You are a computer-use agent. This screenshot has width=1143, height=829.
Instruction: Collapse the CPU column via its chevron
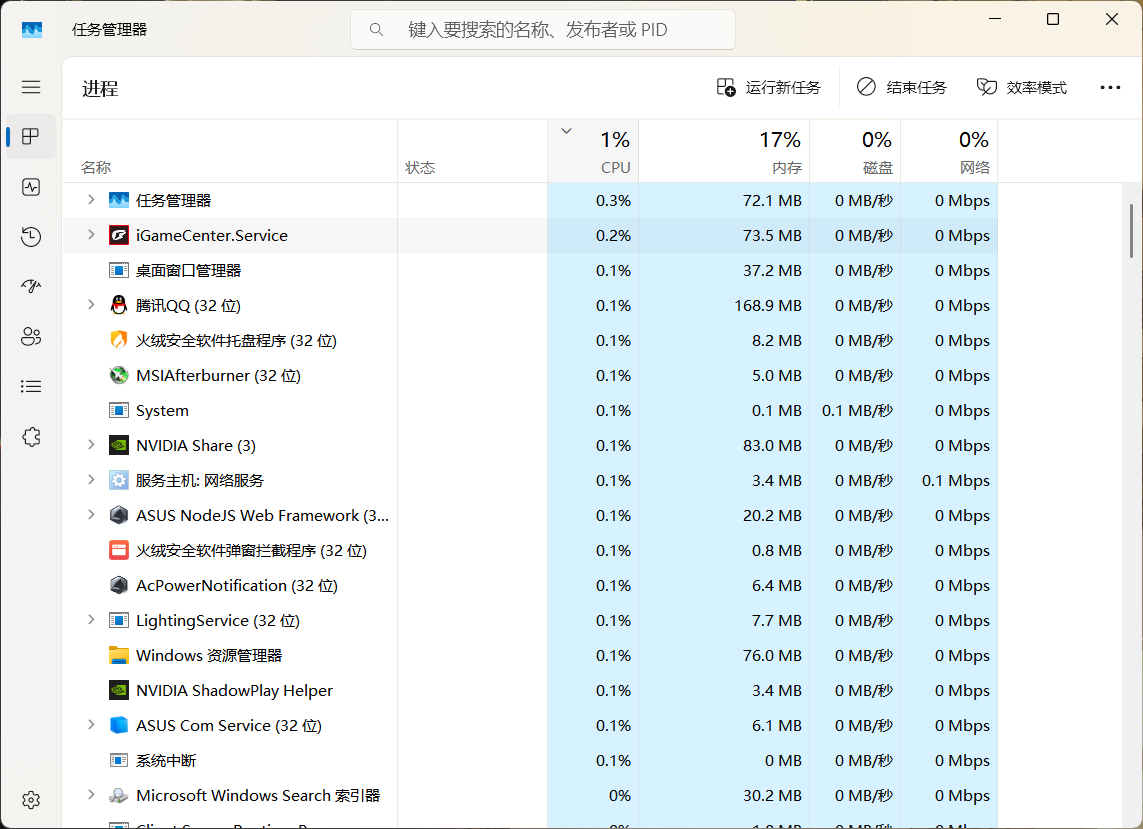[566, 130]
